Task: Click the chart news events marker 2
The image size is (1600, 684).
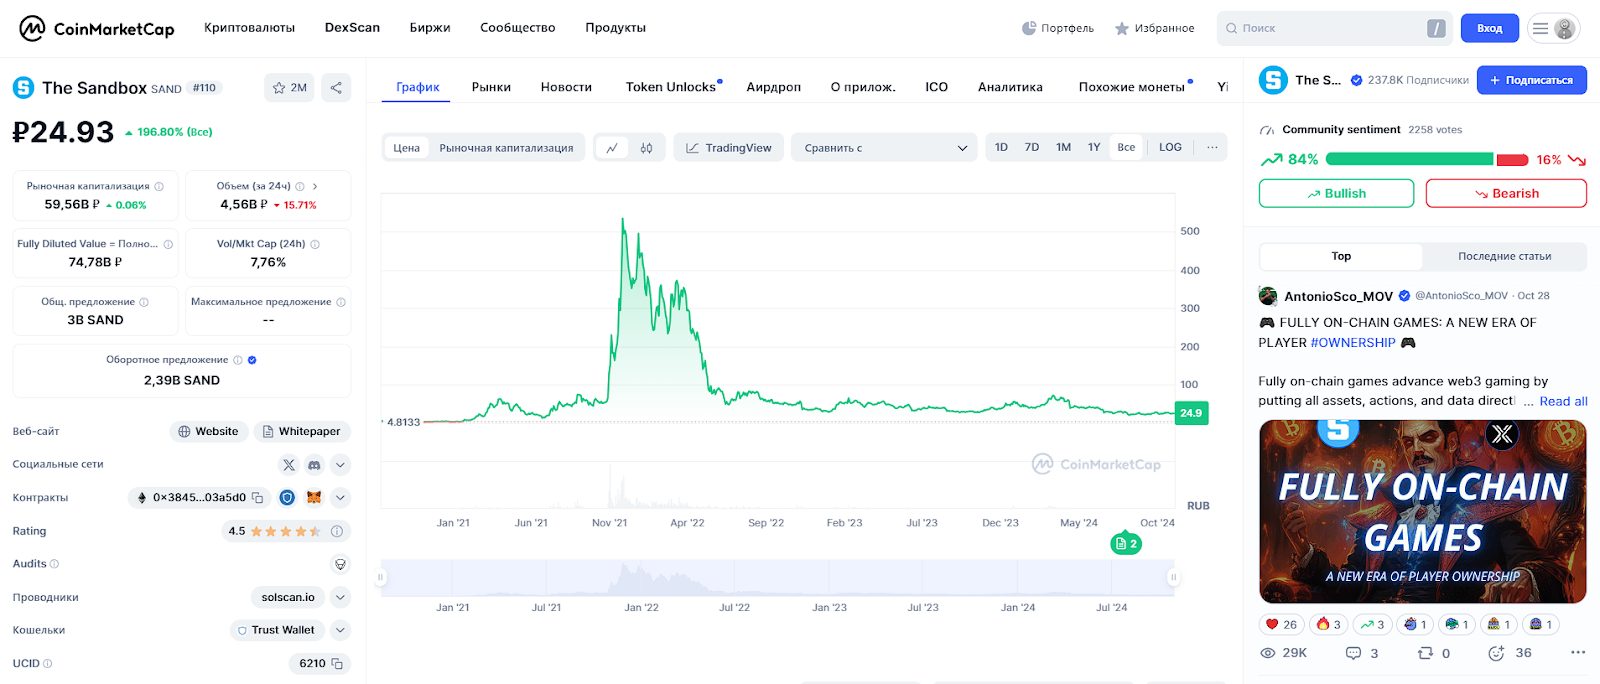Action: coord(1126,544)
